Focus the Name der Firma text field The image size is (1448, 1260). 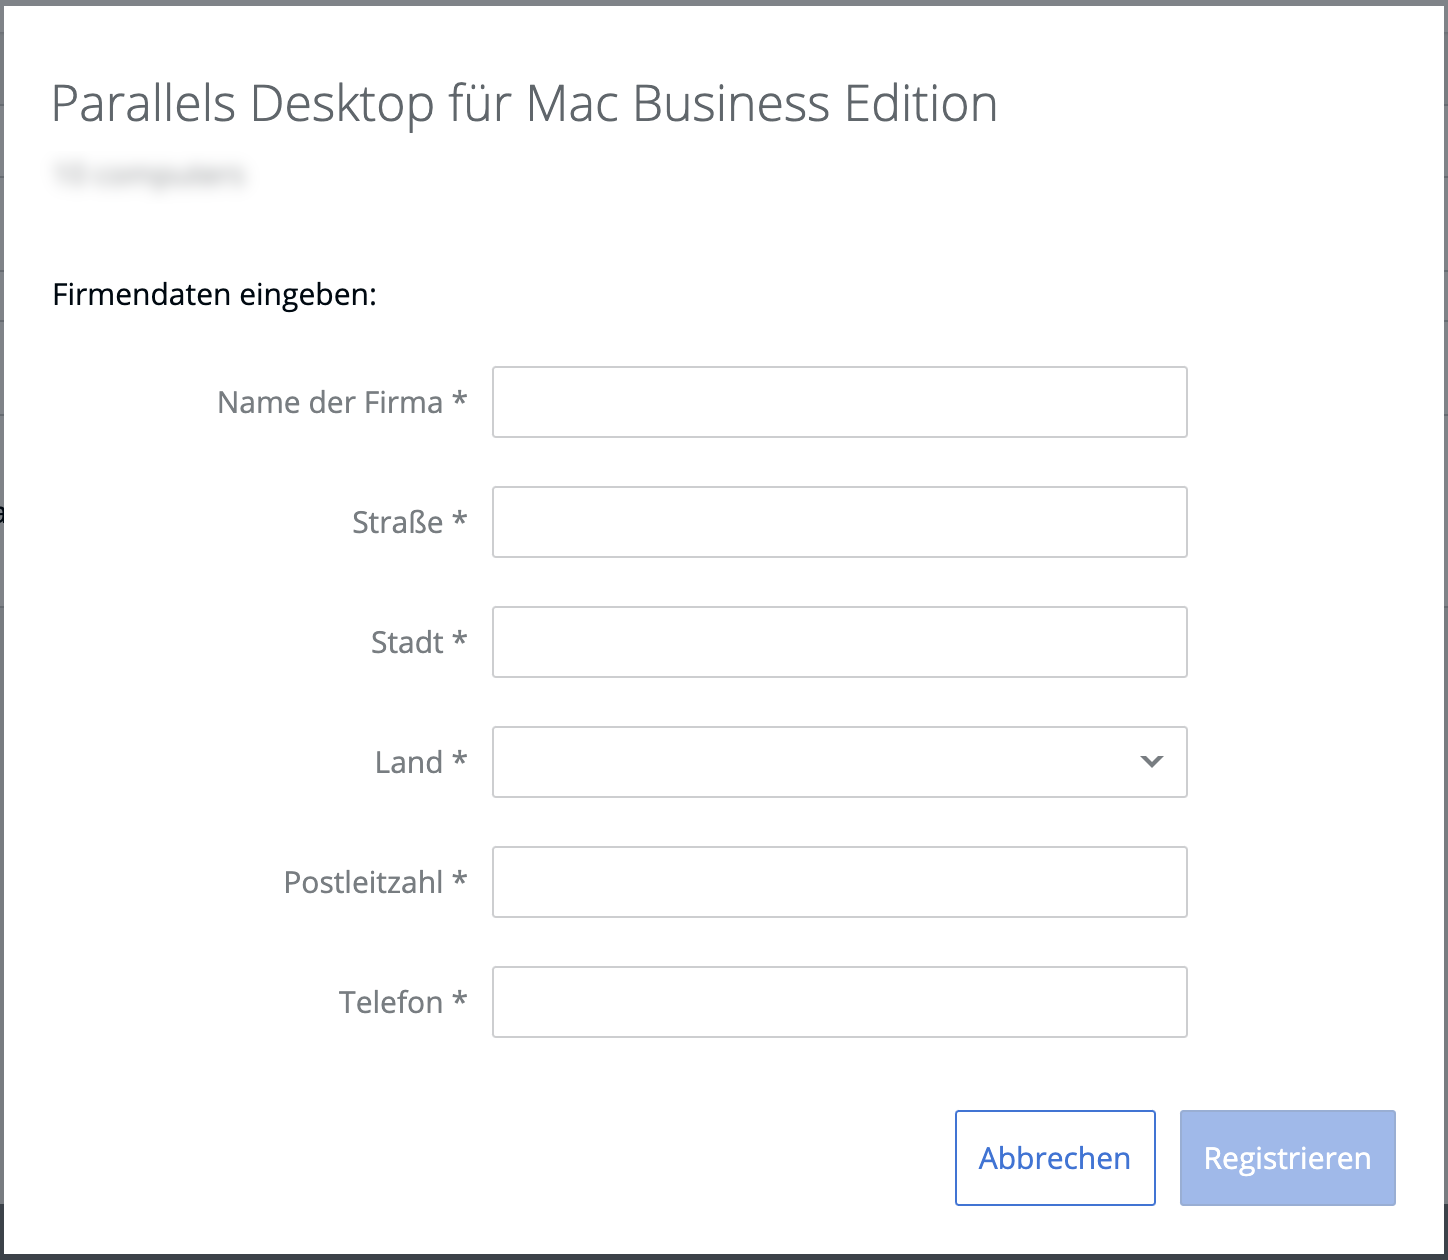pyautogui.click(x=839, y=402)
